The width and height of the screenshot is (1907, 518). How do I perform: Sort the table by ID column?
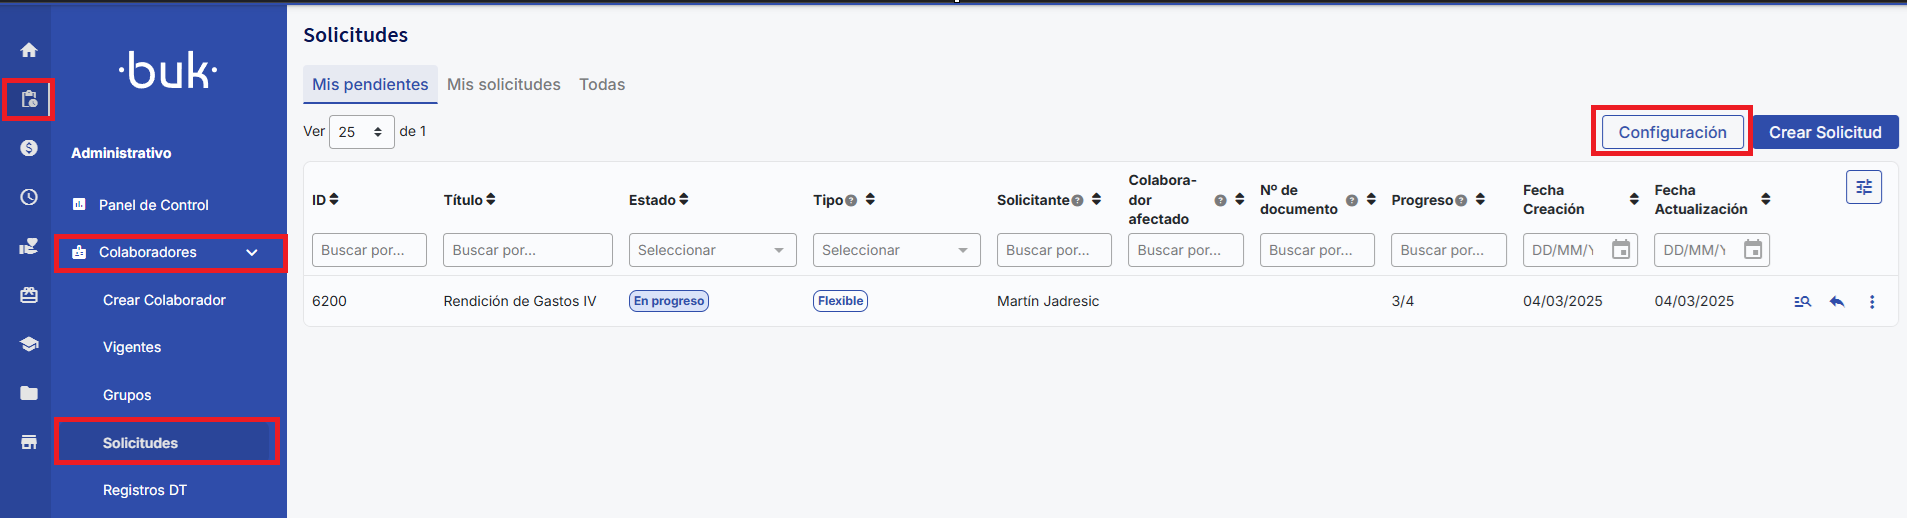(334, 199)
